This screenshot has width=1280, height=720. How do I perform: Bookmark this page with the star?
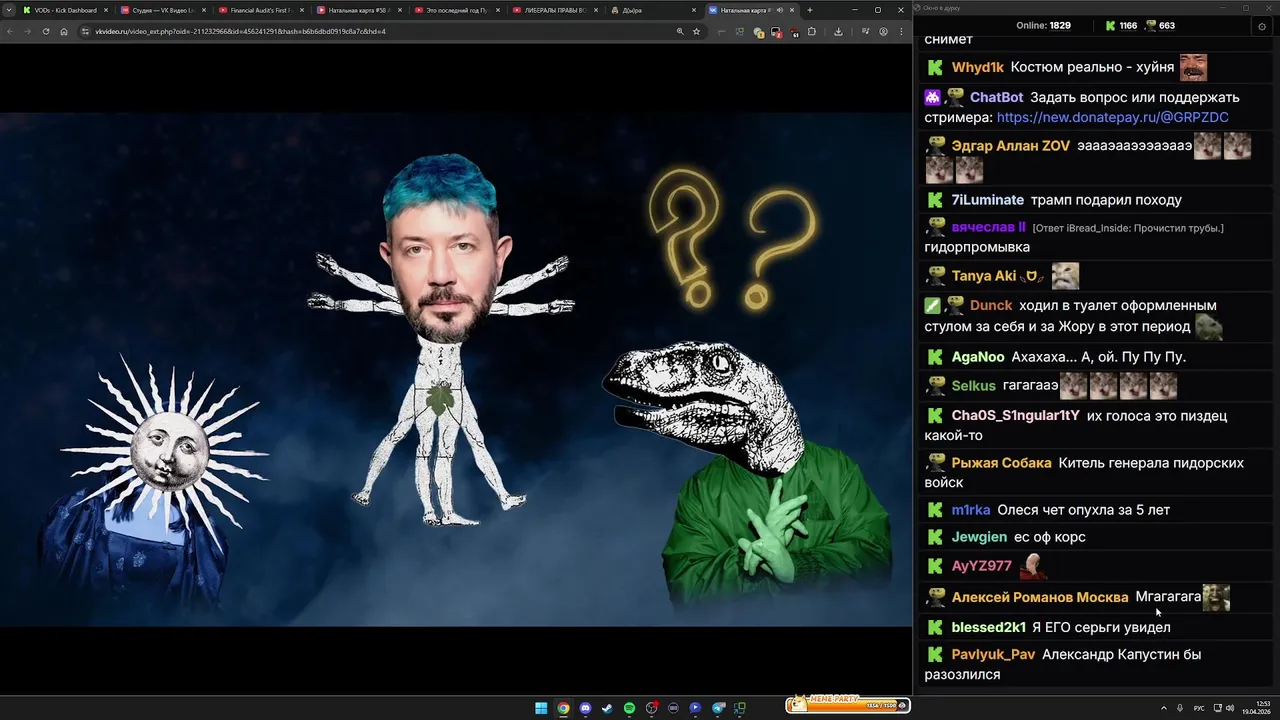696,31
